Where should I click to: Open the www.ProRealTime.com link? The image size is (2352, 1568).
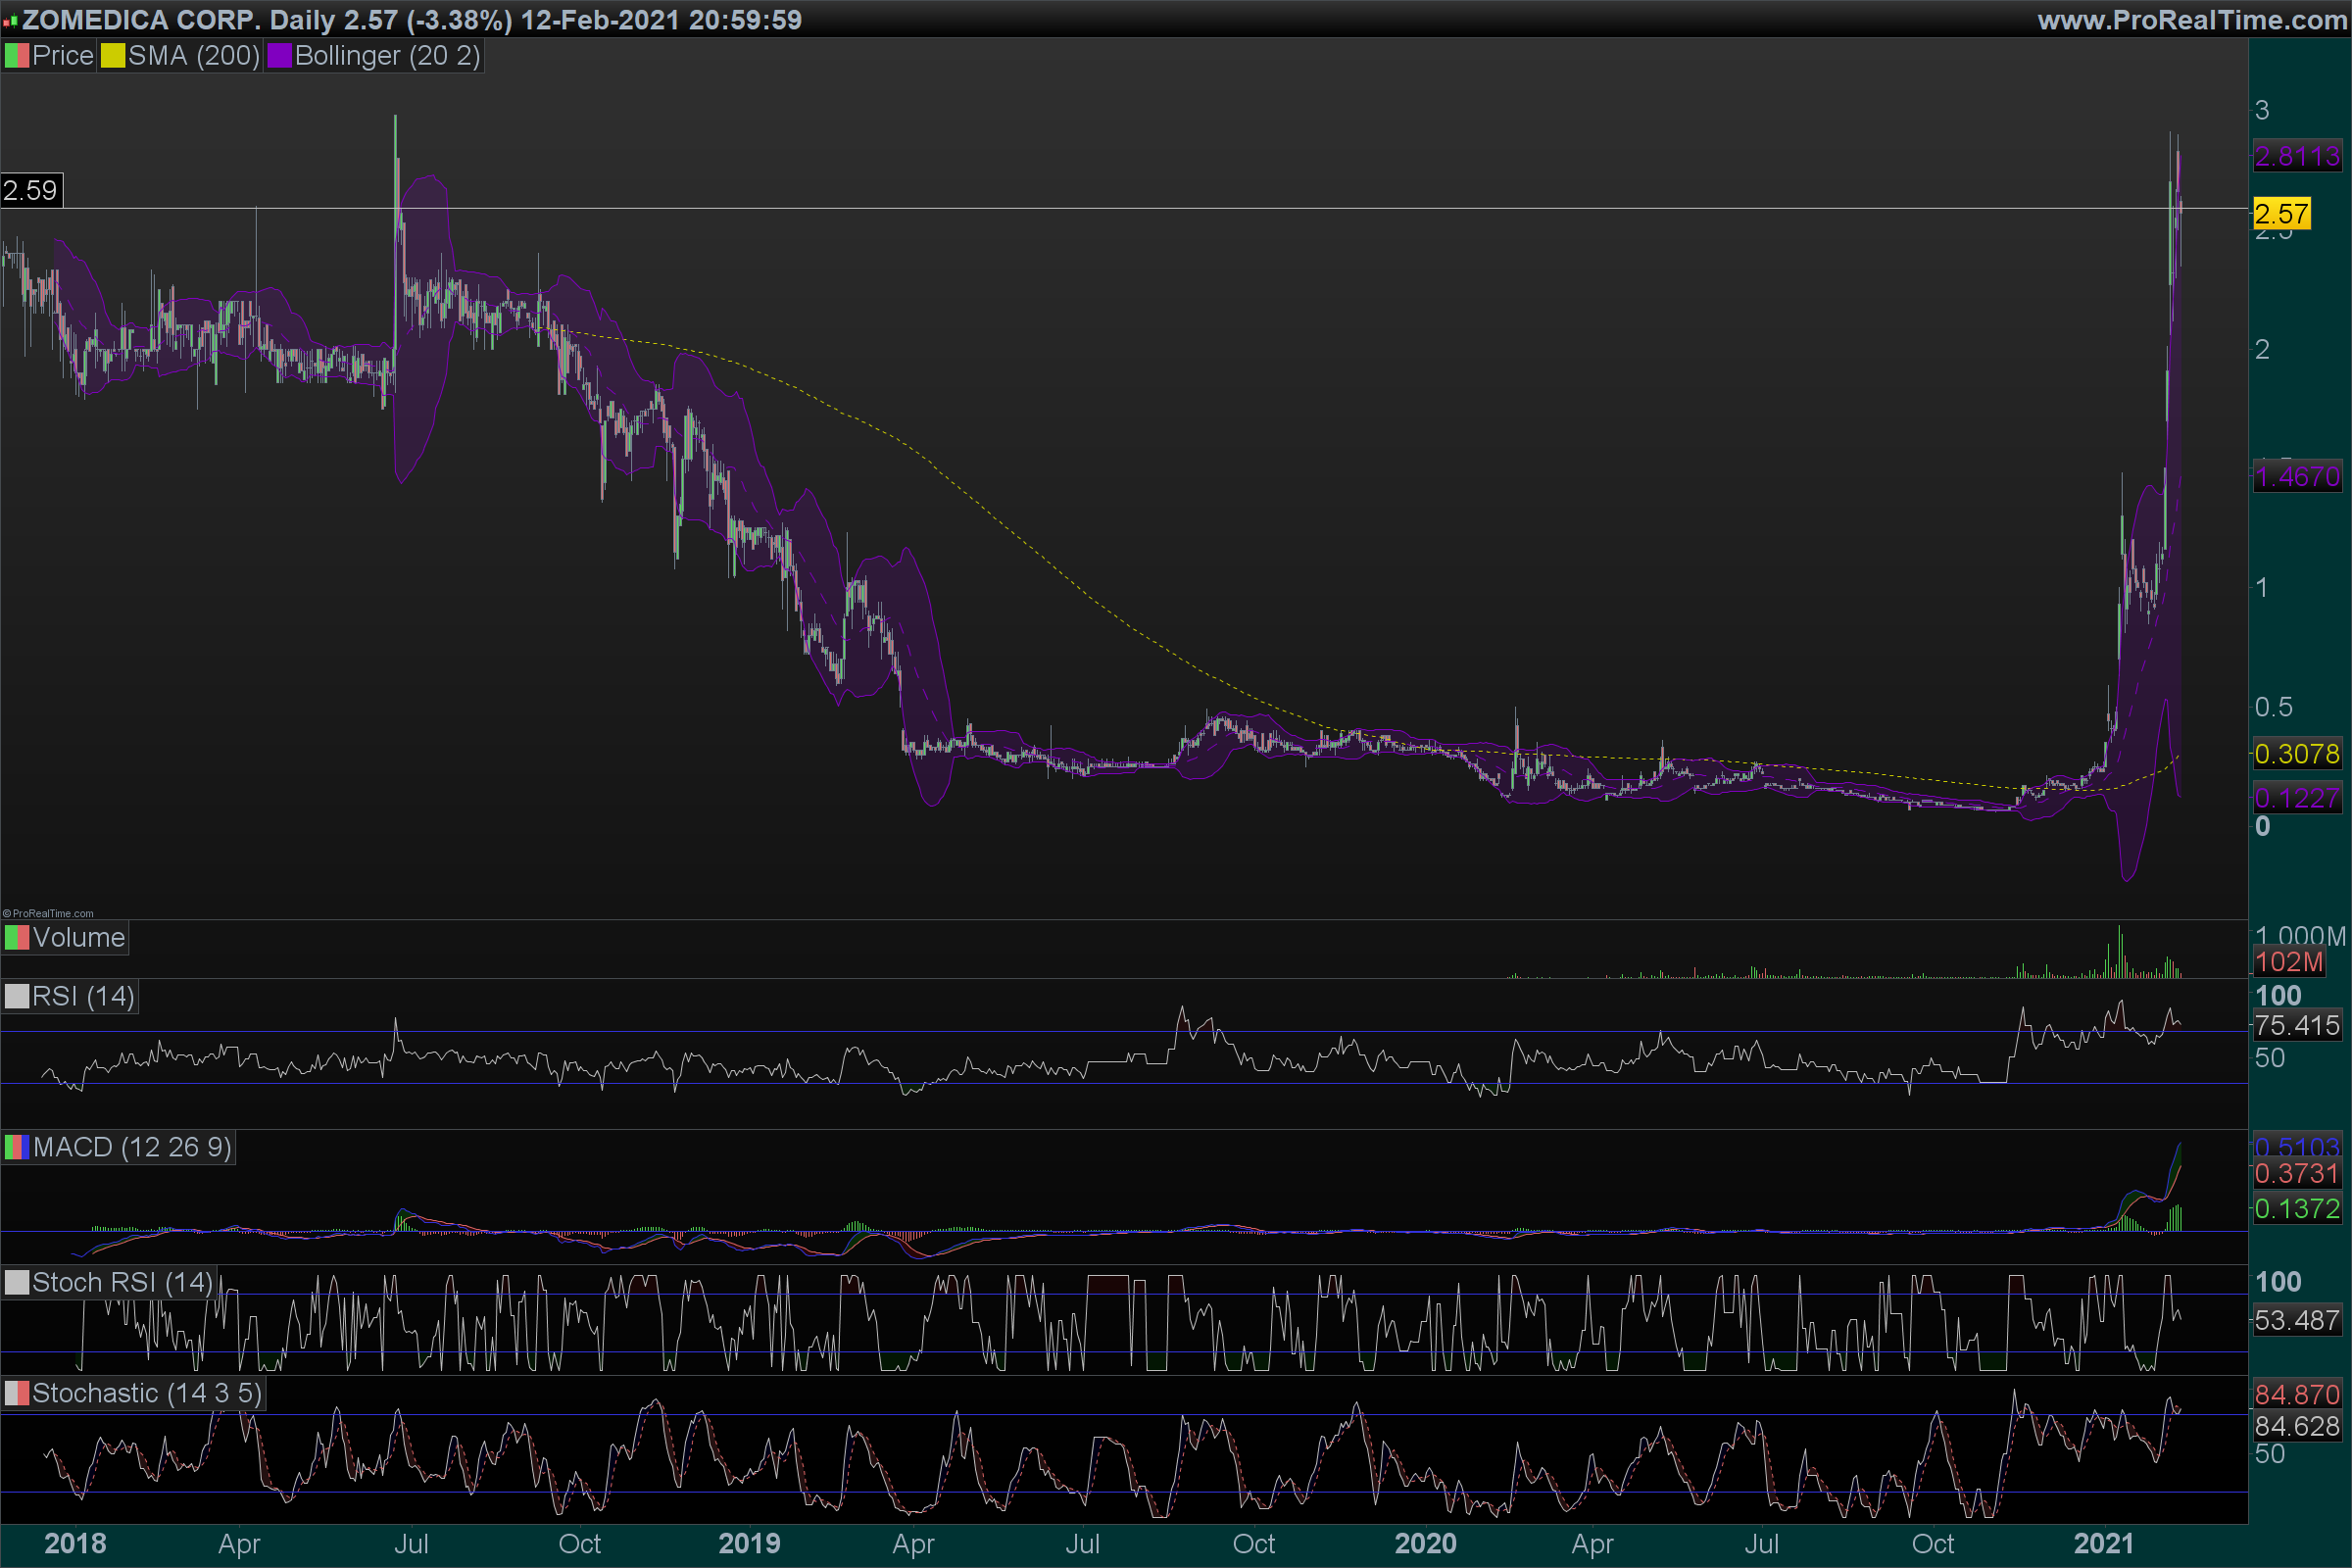pos(2191,20)
